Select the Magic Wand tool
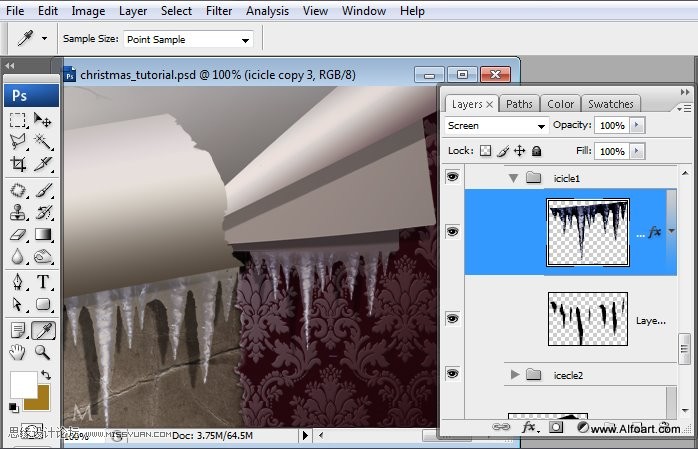This screenshot has width=698, height=449. (43, 143)
